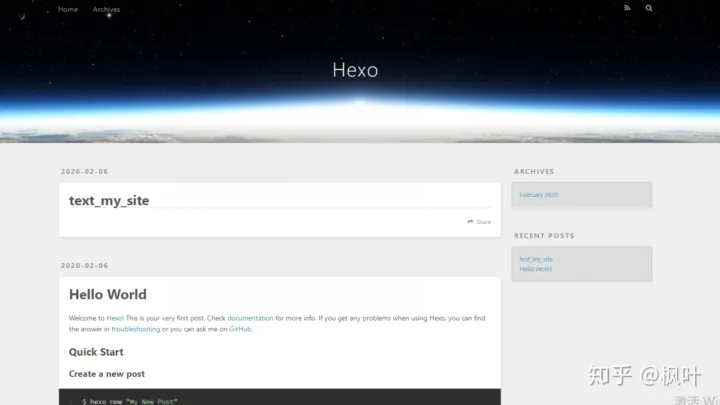Click the second 2020-02-06 post date
This screenshot has height=405, width=720.
[x=84, y=265]
